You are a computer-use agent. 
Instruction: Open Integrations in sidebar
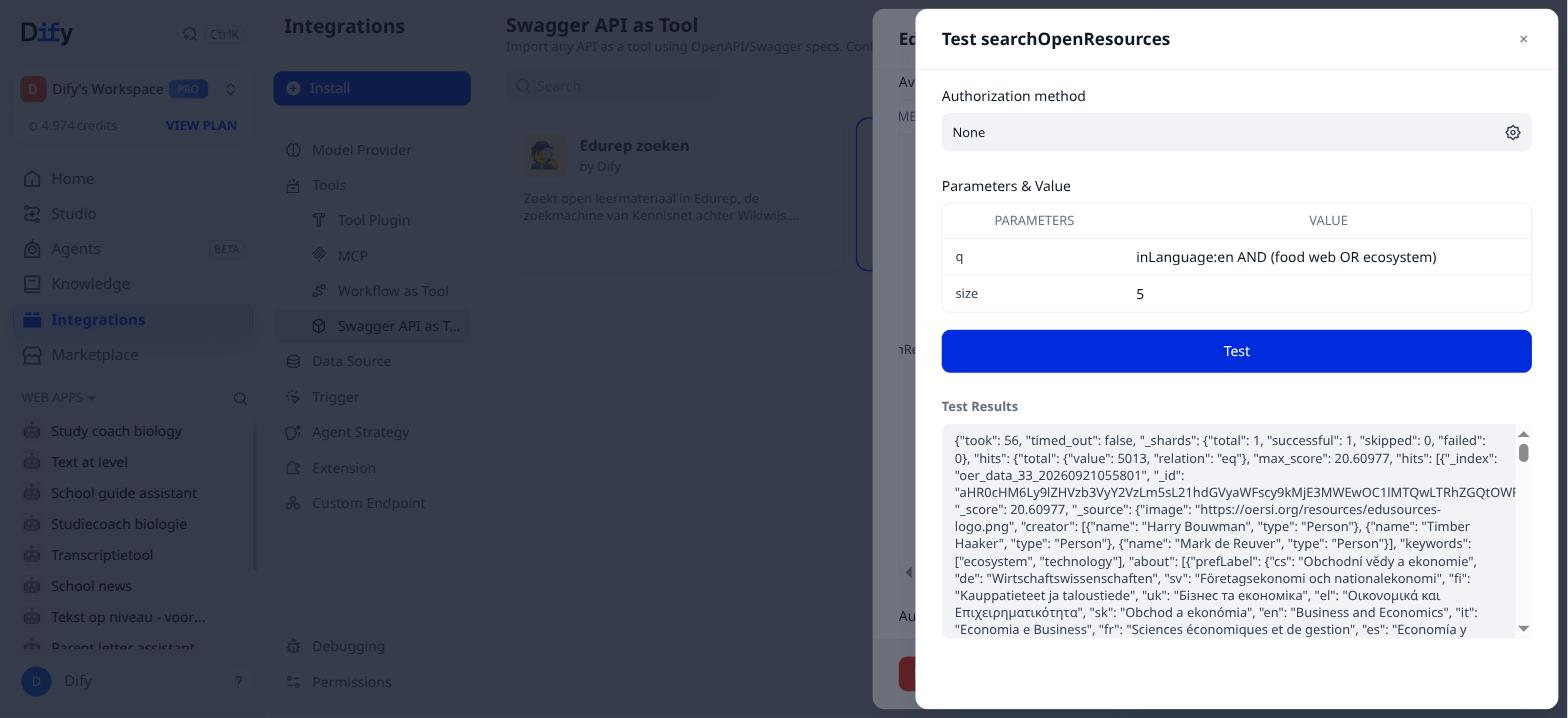click(132, 320)
